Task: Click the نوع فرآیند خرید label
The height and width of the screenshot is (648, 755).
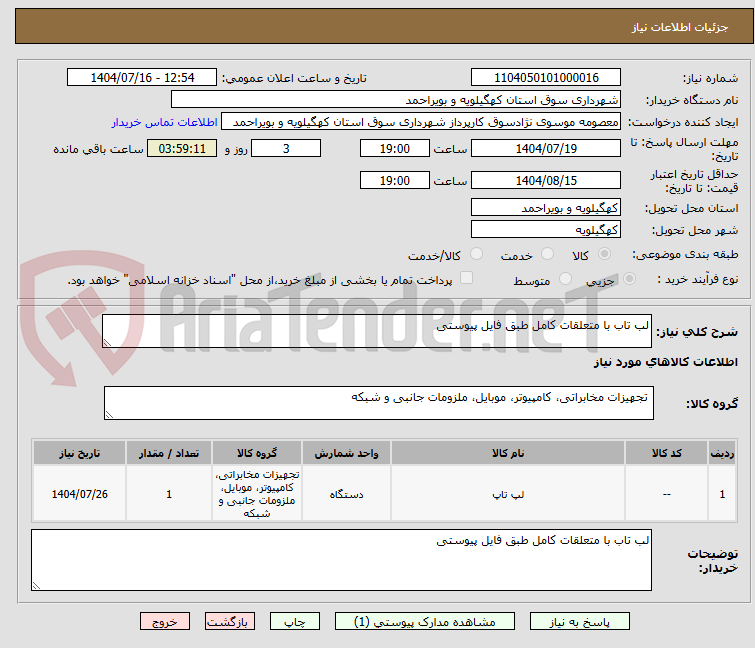Action: click(x=698, y=279)
